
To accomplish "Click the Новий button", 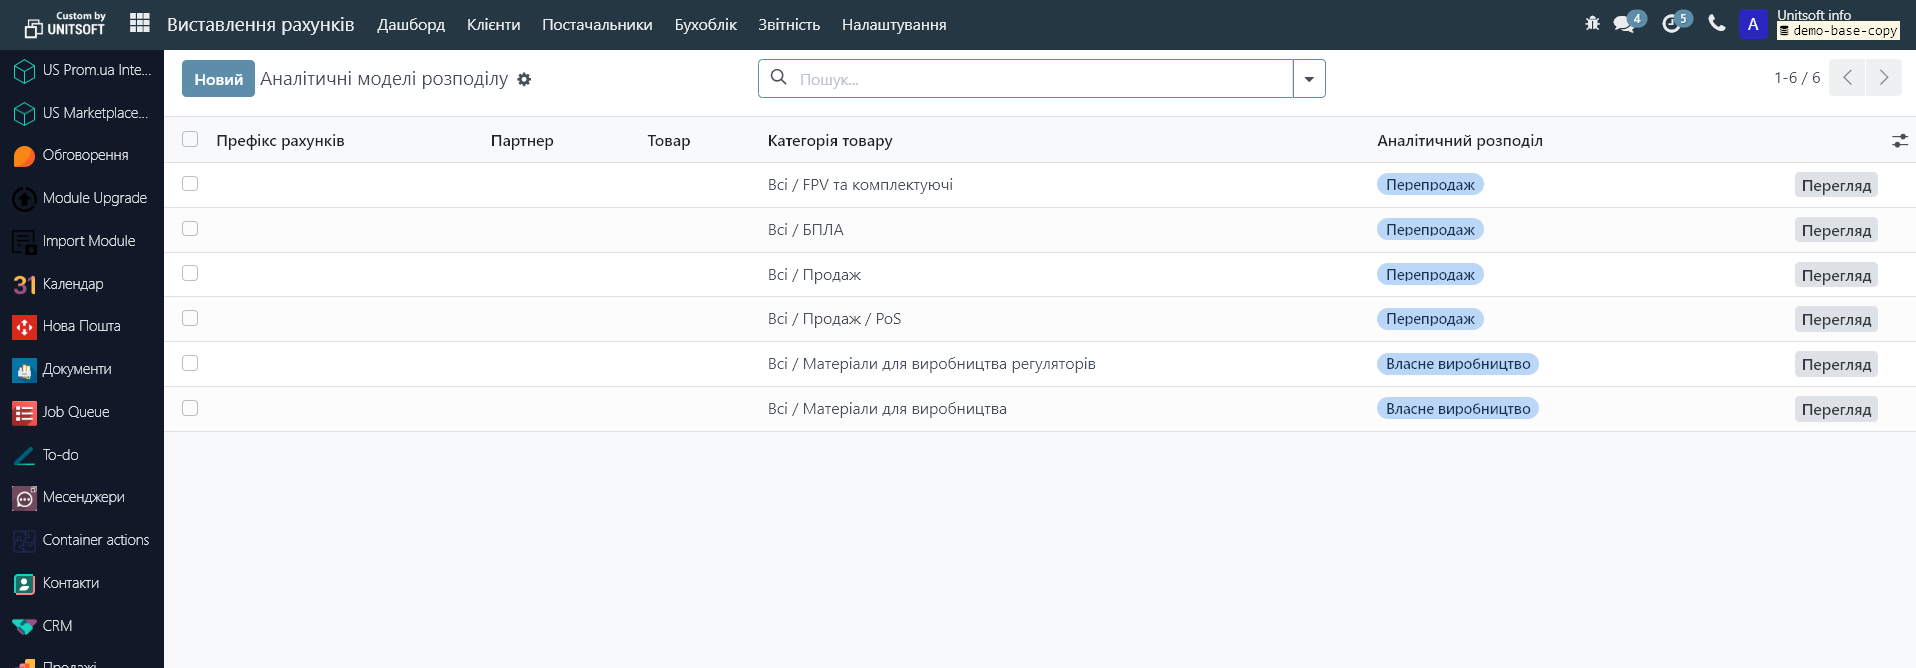I will 218,79.
